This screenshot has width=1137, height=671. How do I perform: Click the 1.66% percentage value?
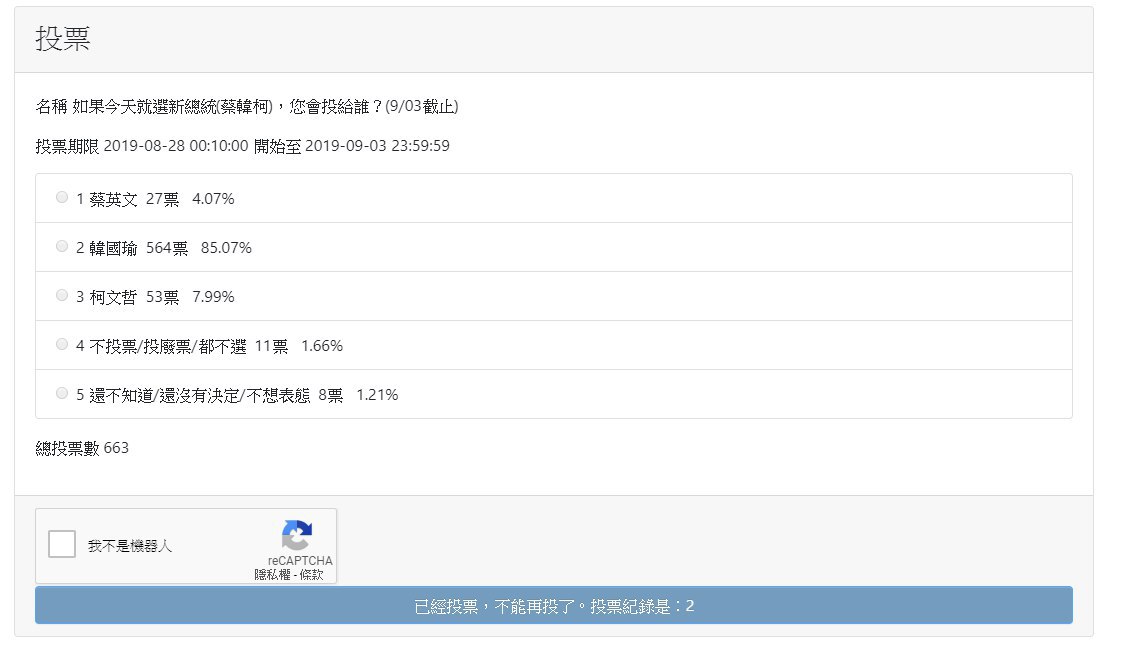click(321, 346)
